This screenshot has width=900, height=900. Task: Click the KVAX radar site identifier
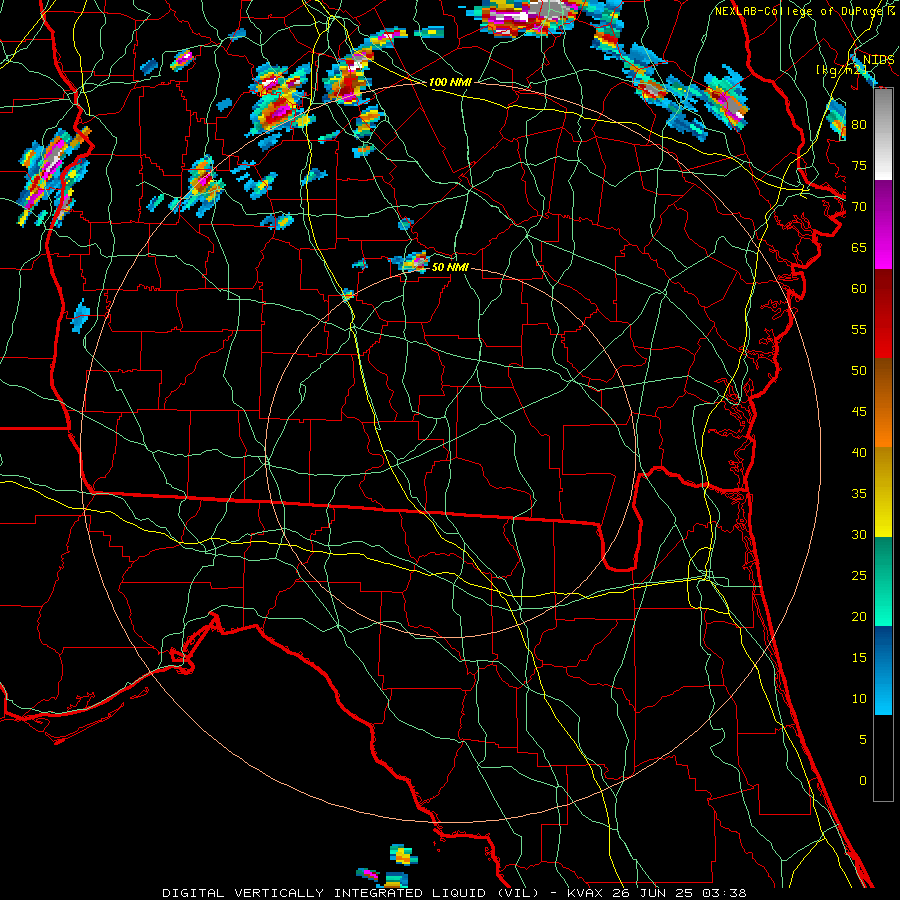tap(585, 893)
